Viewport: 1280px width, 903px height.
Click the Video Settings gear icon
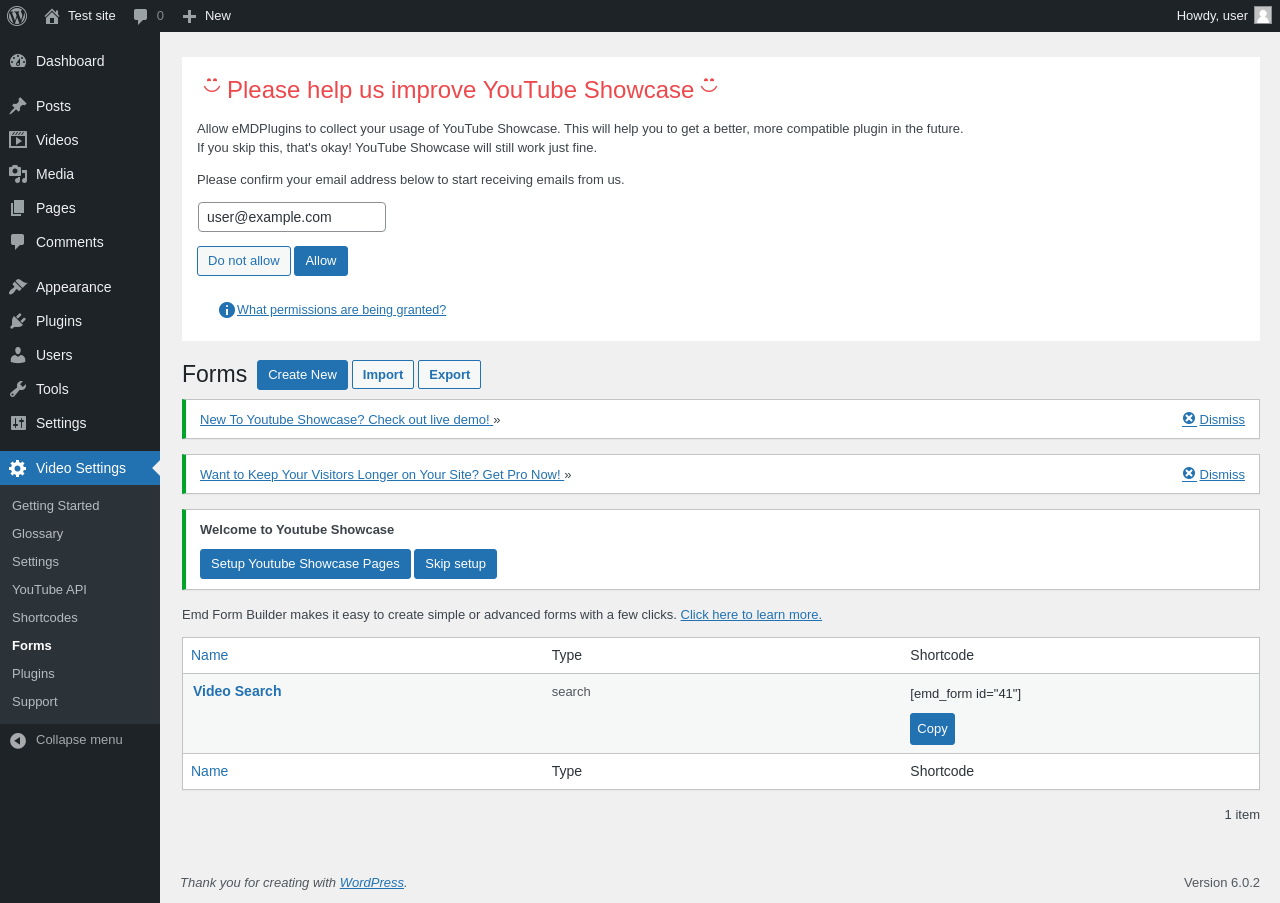[x=18, y=468]
